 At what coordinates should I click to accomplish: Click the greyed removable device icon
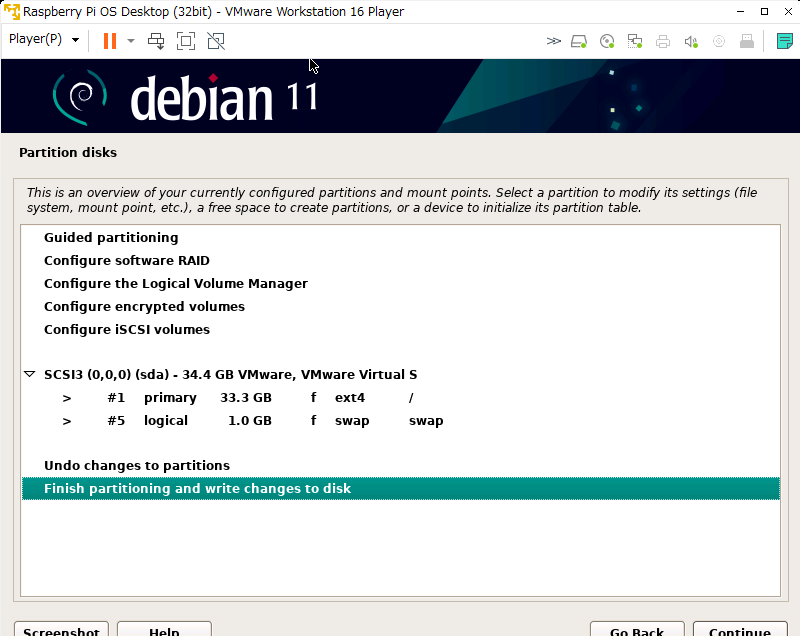coord(747,41)
